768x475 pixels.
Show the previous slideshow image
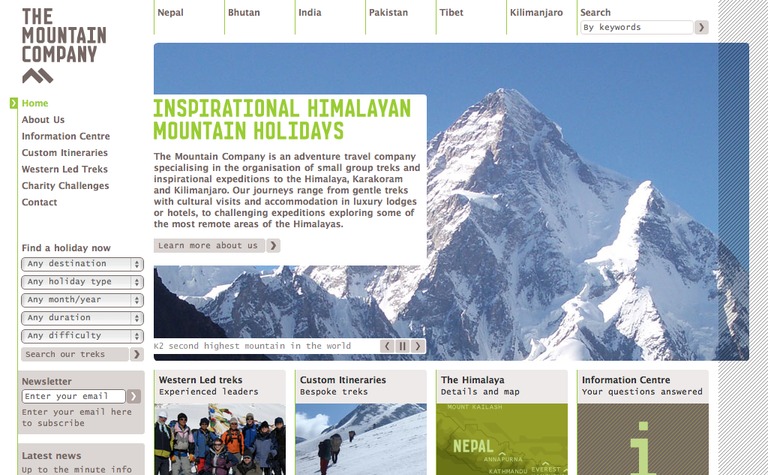point(387,346)
